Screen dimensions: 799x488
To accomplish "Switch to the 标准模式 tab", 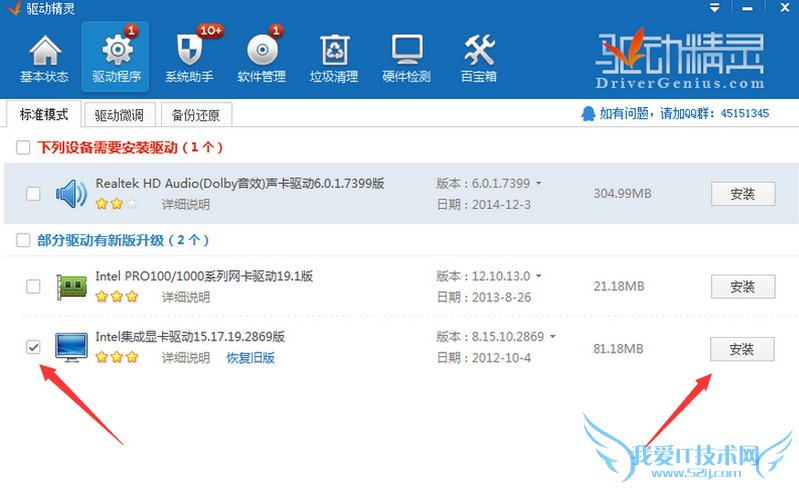I will (x=44, y=114).
